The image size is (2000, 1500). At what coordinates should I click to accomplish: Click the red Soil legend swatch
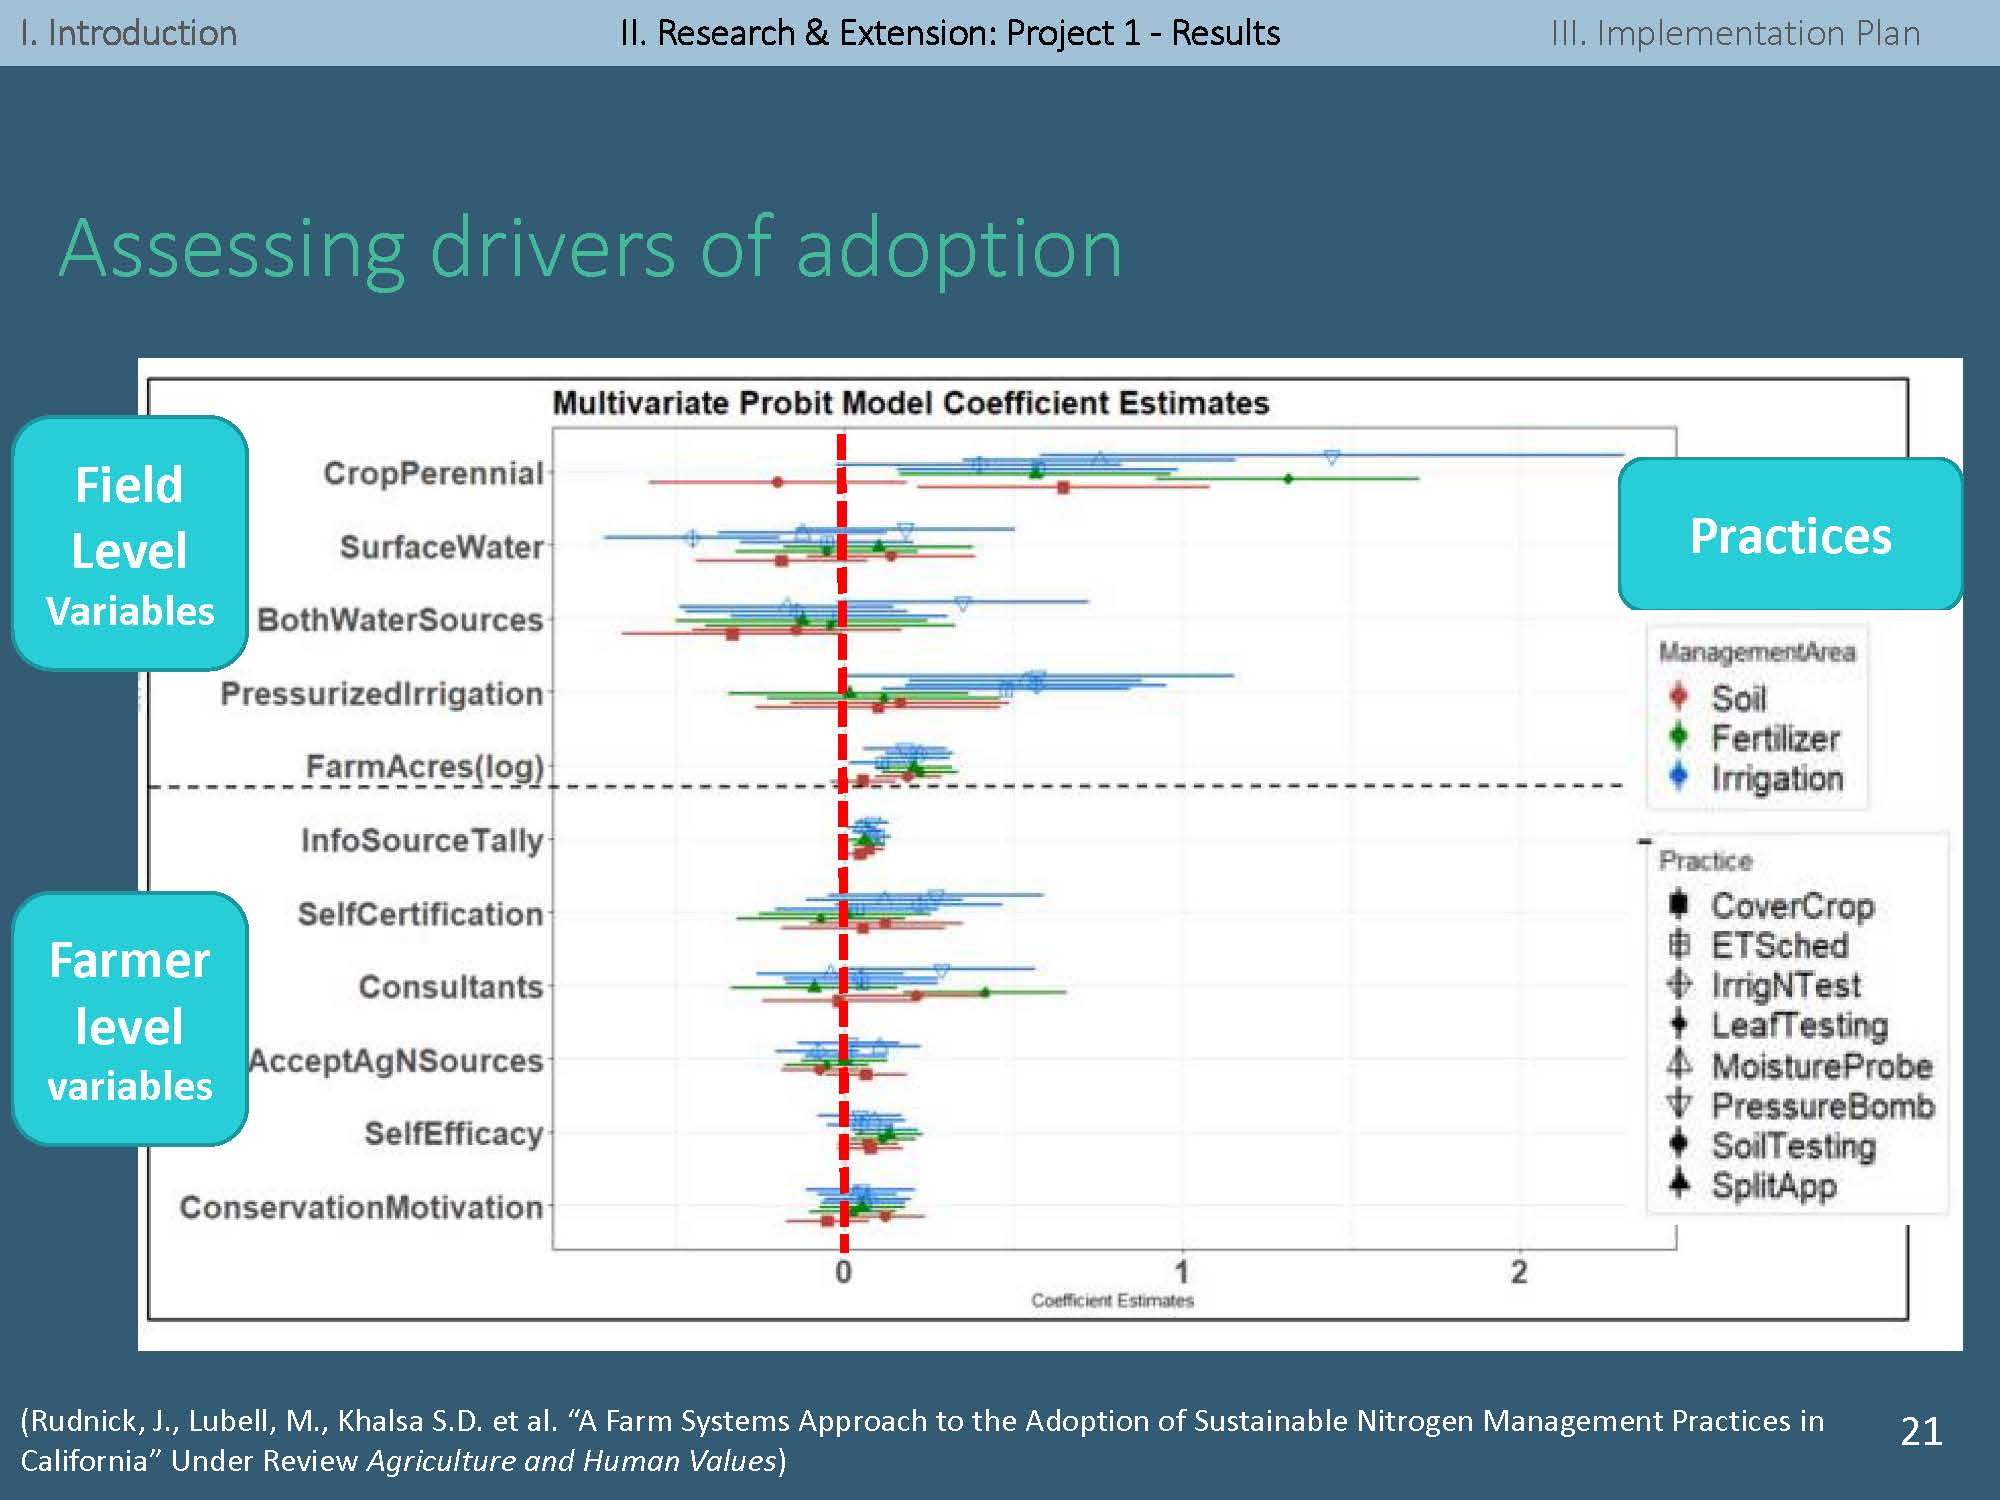[x=1679, y=697]
